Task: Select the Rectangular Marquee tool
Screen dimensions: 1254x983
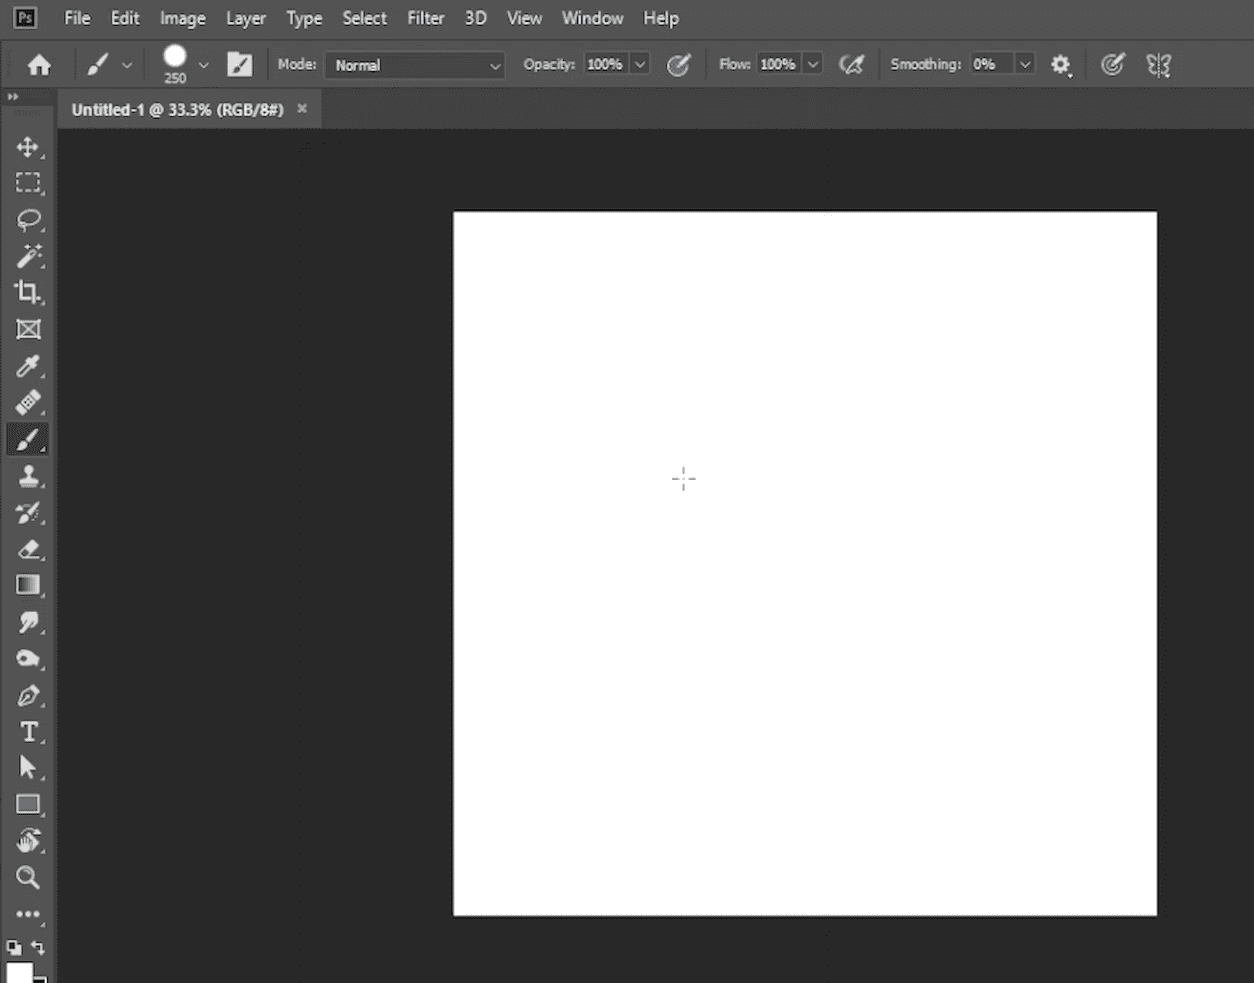Action: coord(27,183)
